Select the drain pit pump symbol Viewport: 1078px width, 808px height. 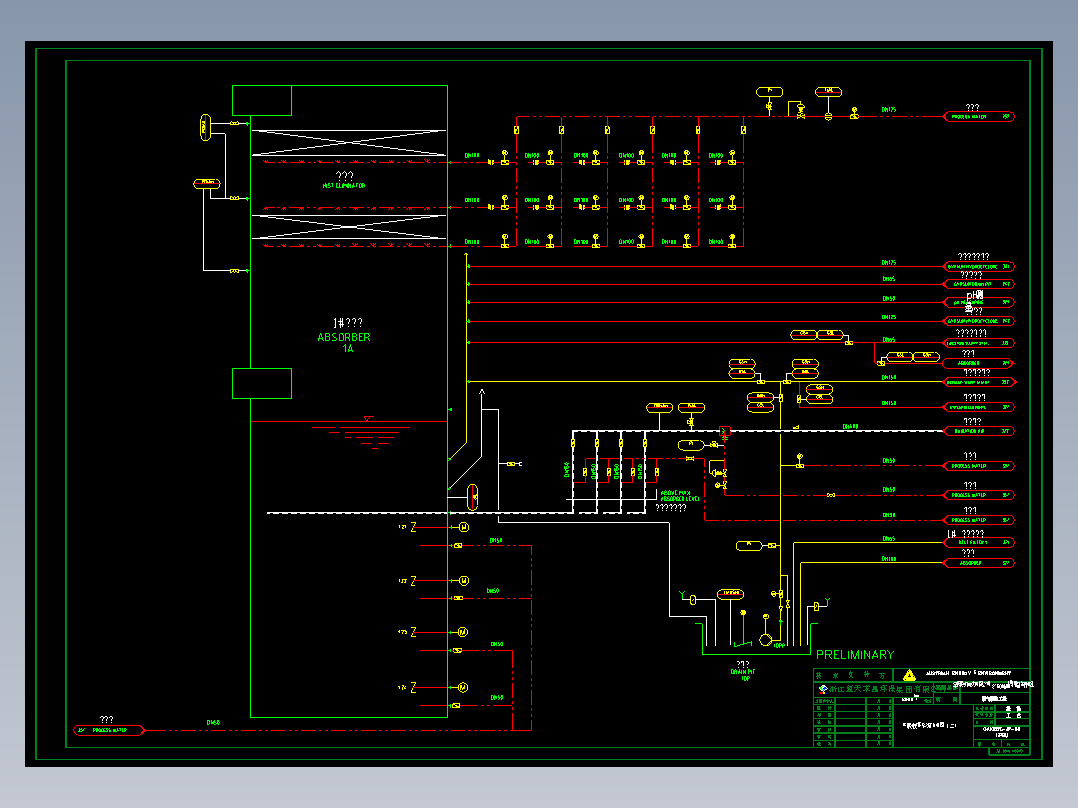765,640
